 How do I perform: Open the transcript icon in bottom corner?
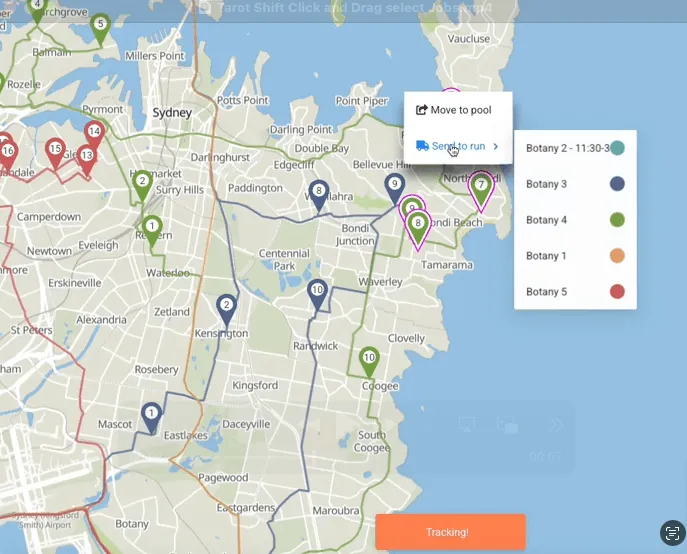coord(672,533)
